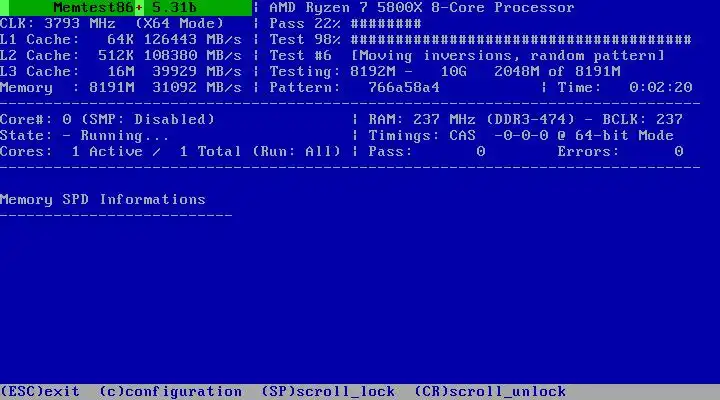Click the Memtest86+ 5.31b title banner

125,8
